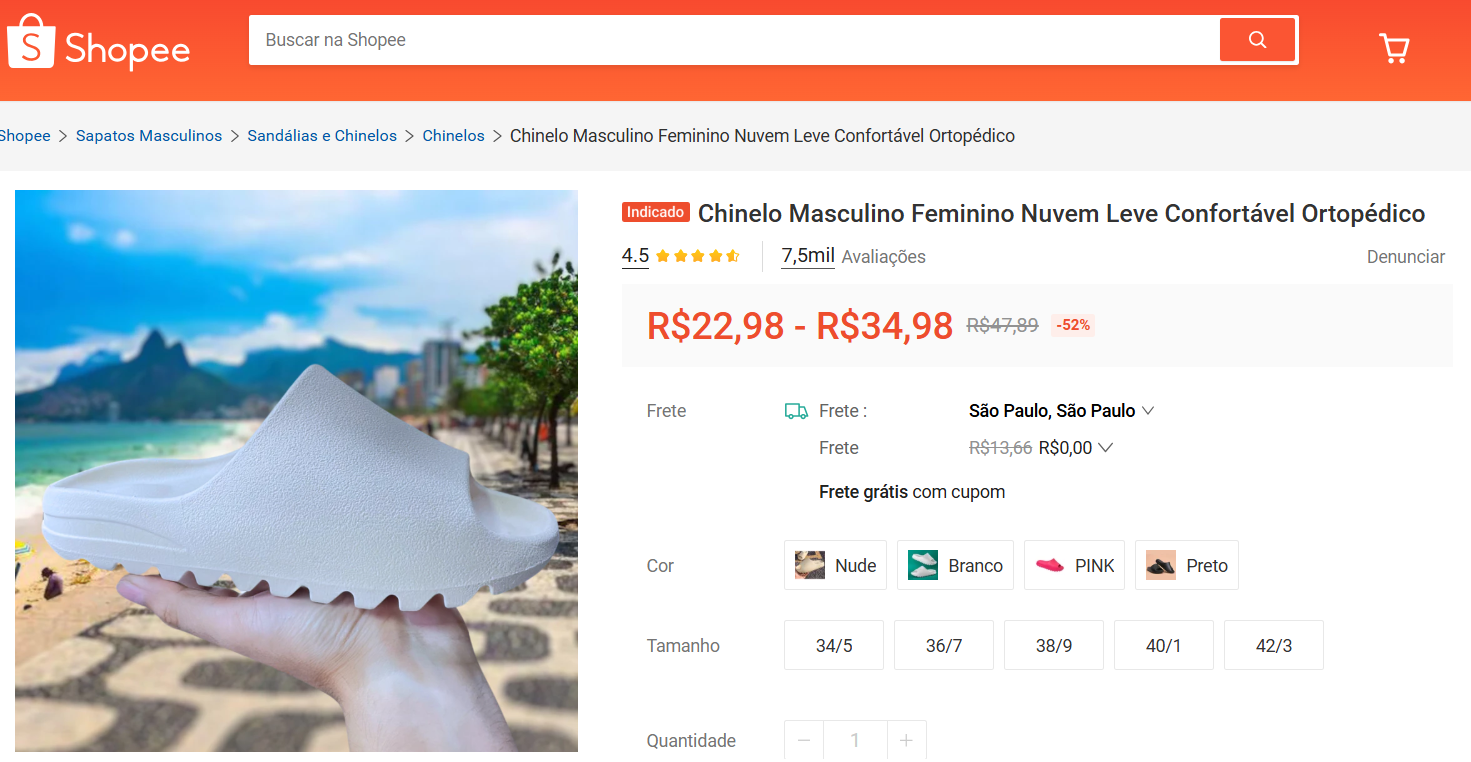Open the shopping cart
Image resolution: width=1471 pixels, height=762 pixels.
coord(1394,47)
